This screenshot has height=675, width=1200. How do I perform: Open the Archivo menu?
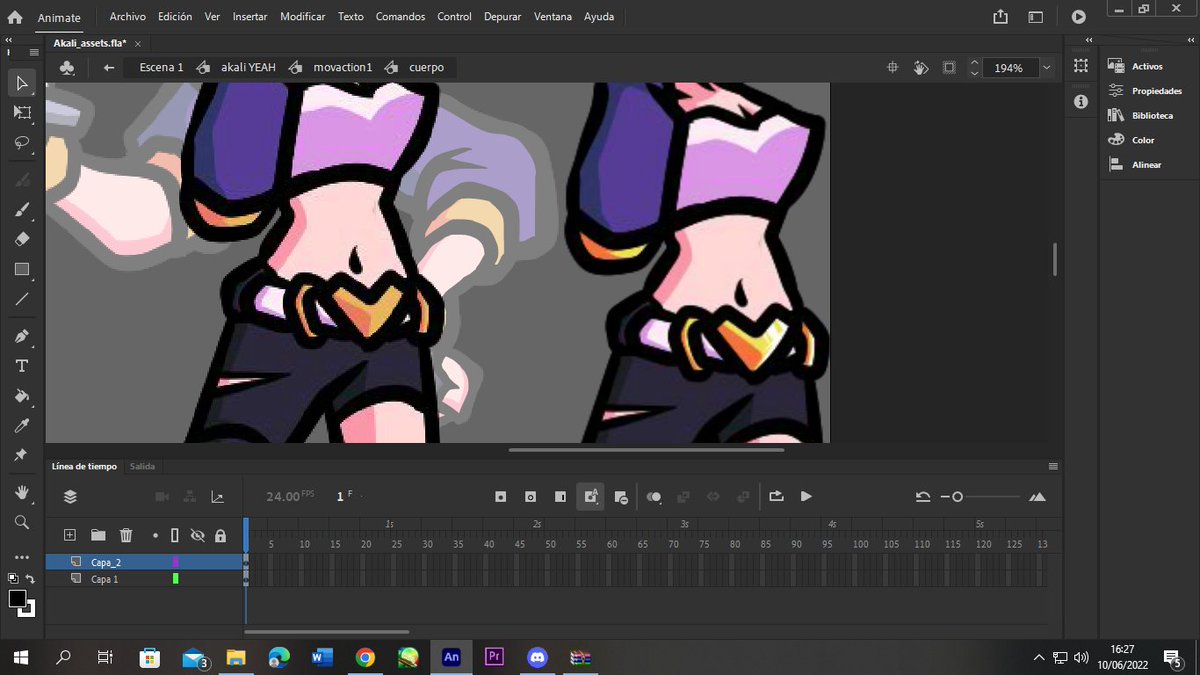(127, 17)
